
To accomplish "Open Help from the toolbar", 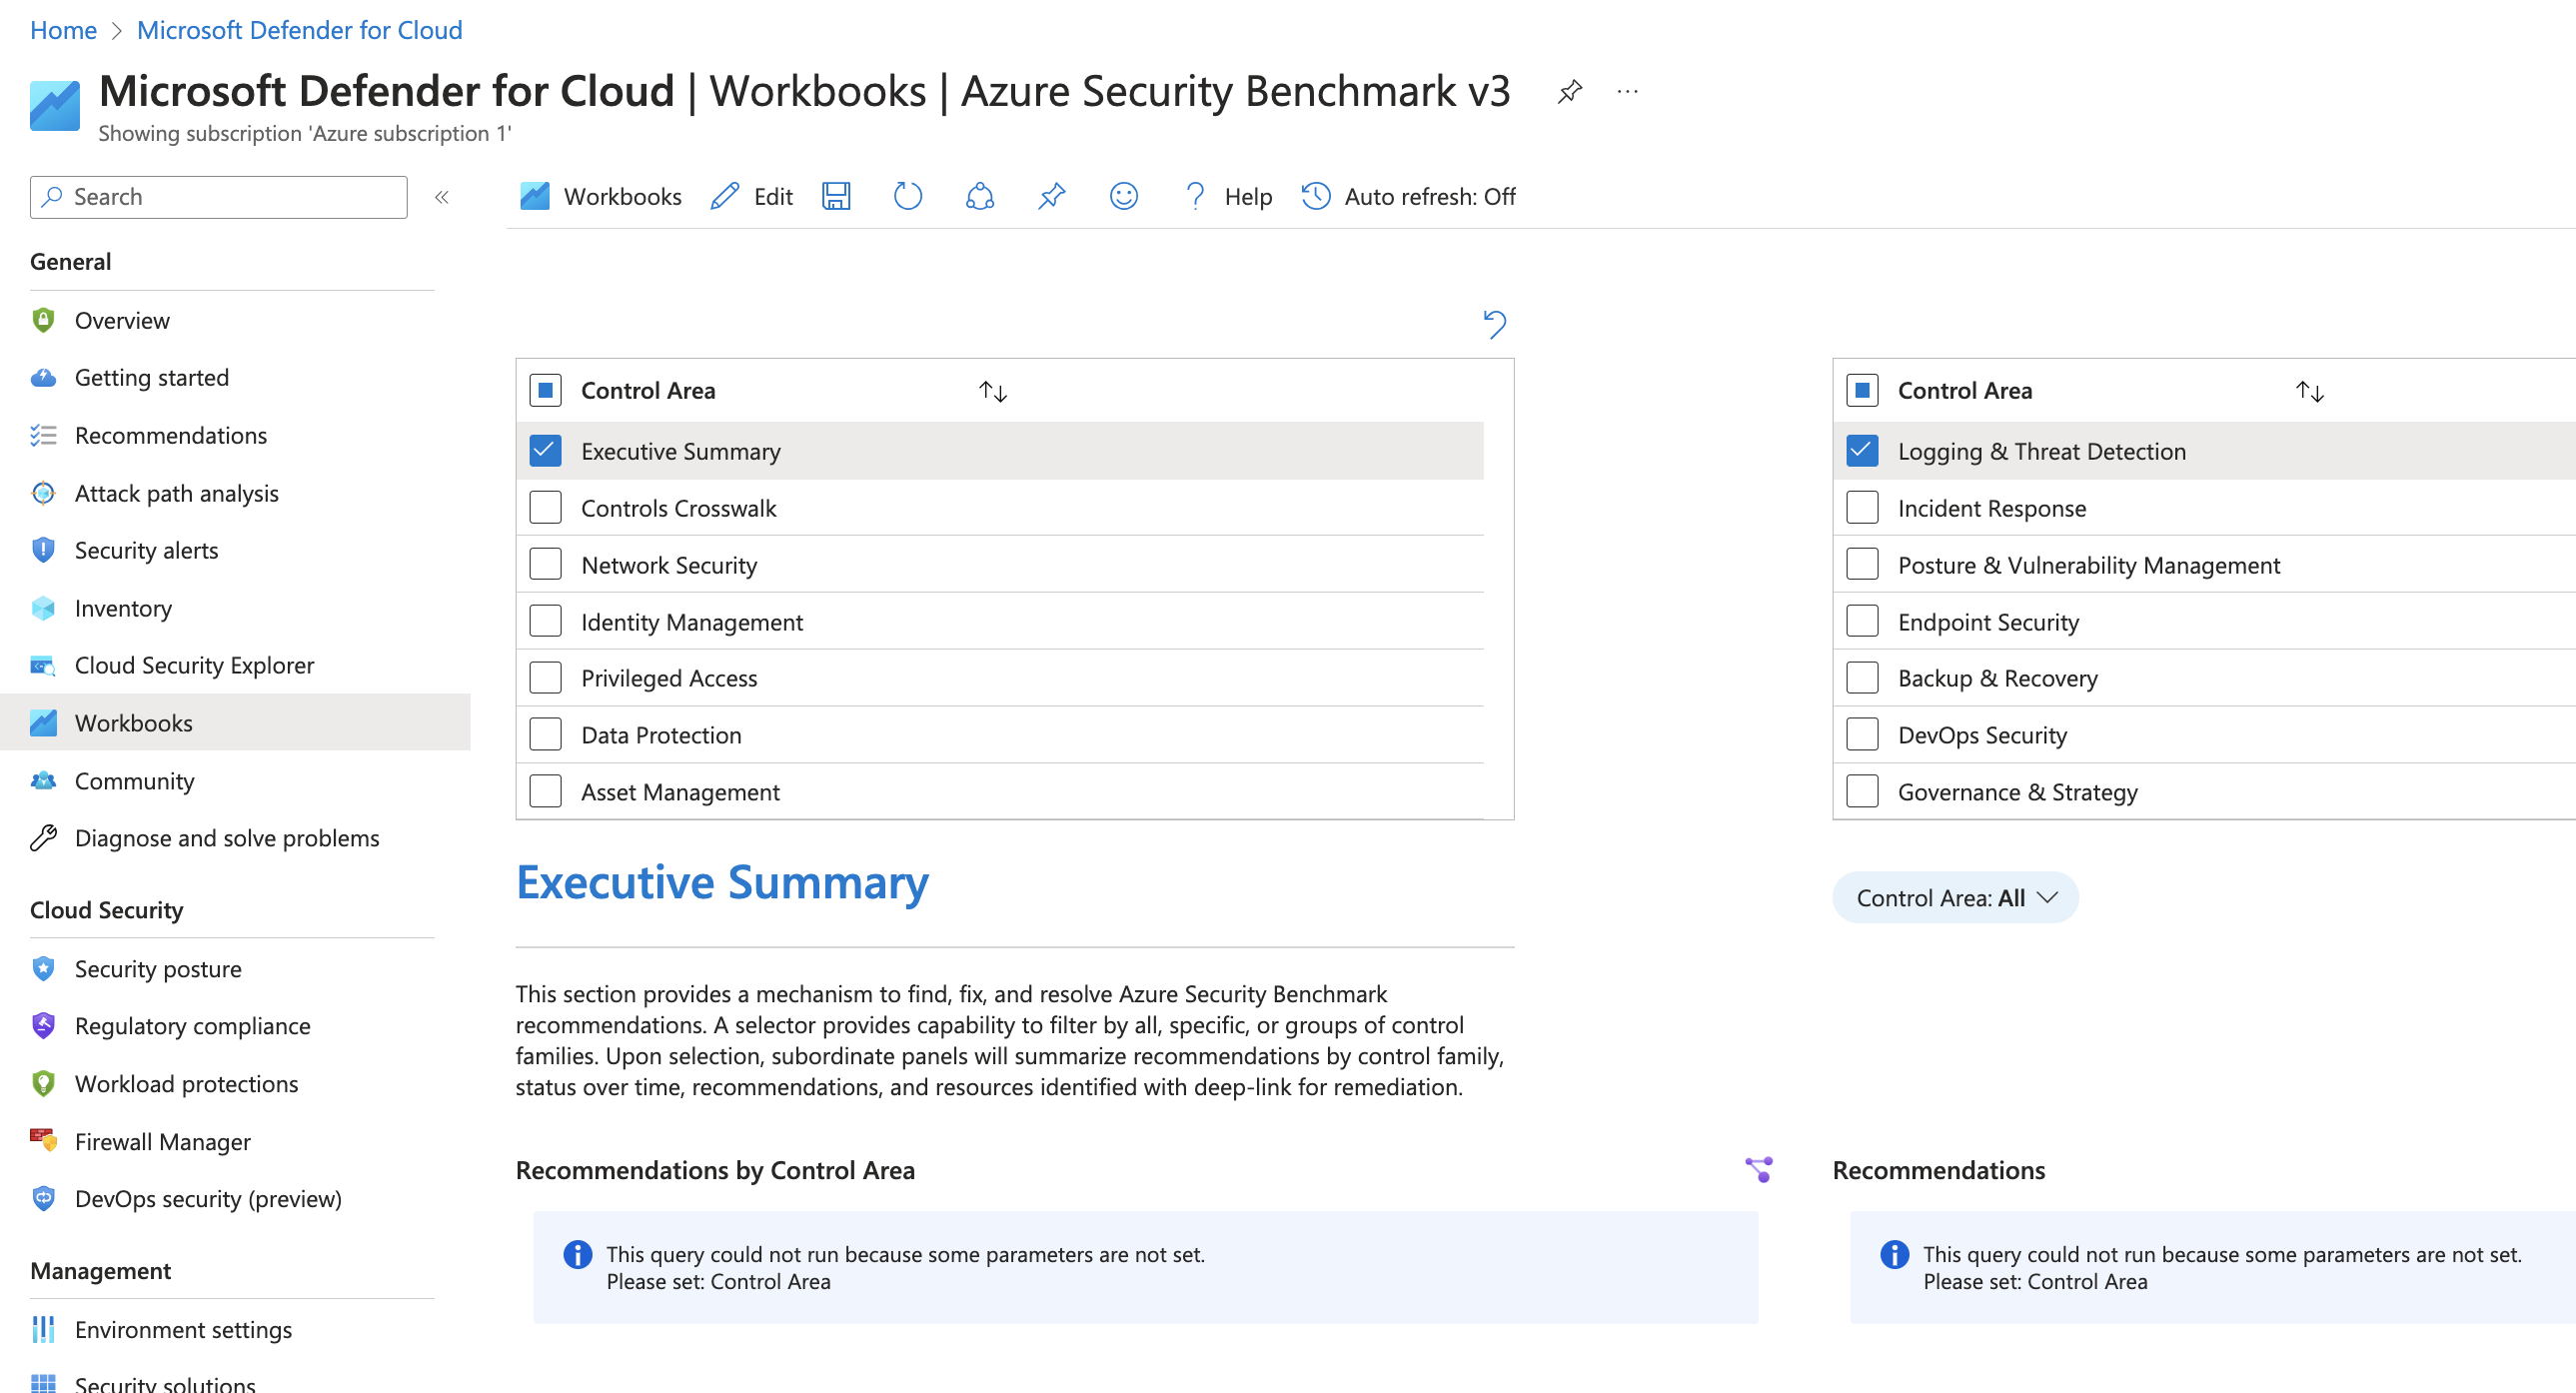I will tap(1227, 196).
